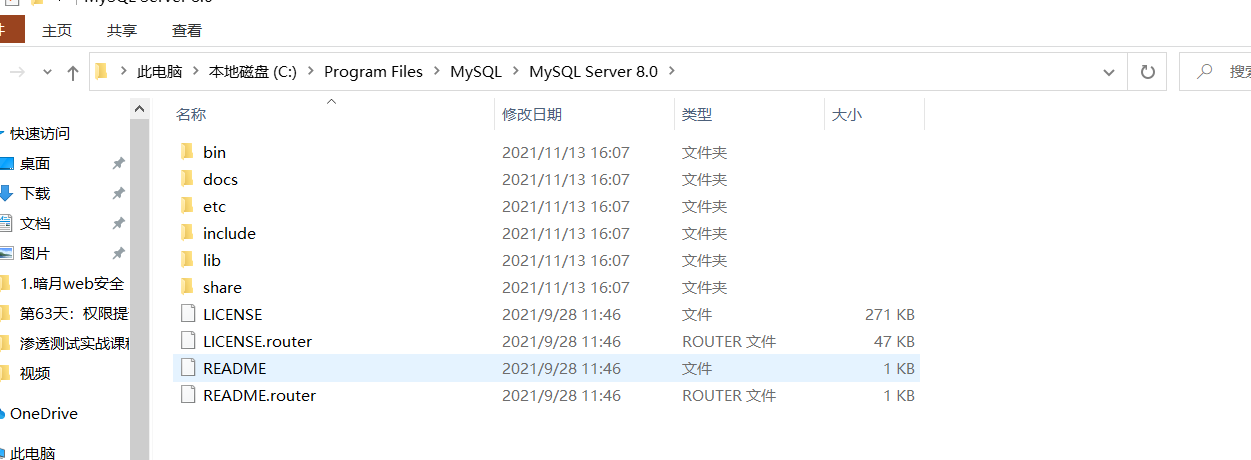
Task: Sort files by 名称 column
Action: click(x=191, y=115)
